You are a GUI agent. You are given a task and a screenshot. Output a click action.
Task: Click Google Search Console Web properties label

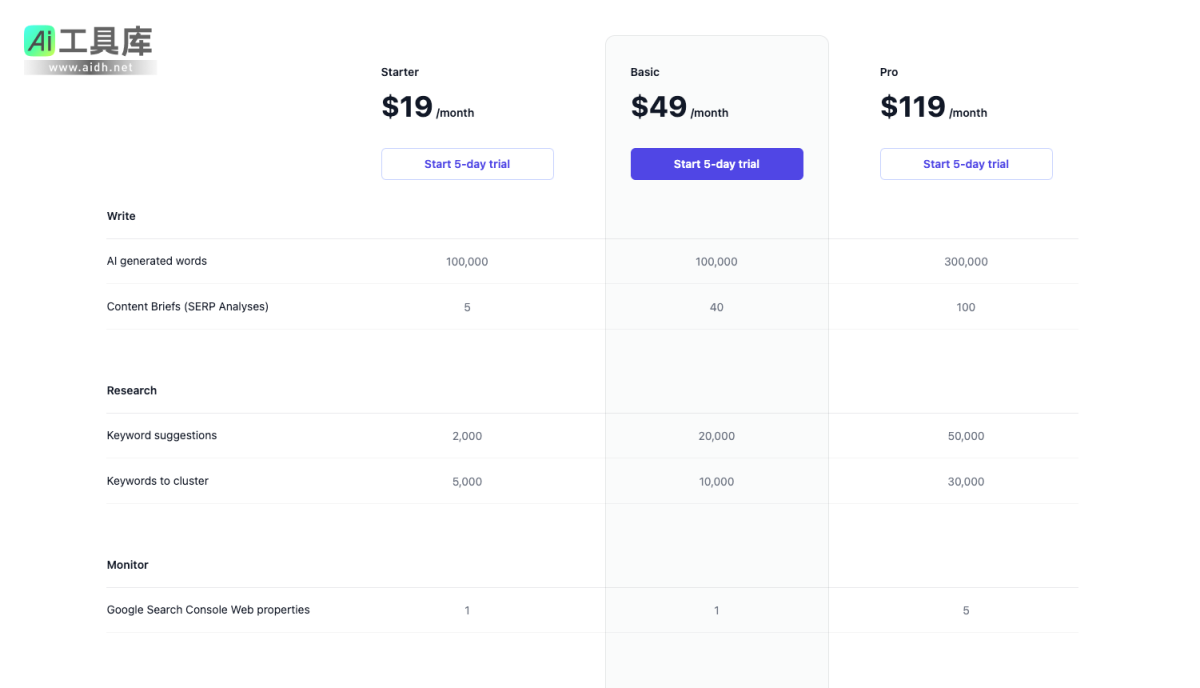[x=208, y=610]
